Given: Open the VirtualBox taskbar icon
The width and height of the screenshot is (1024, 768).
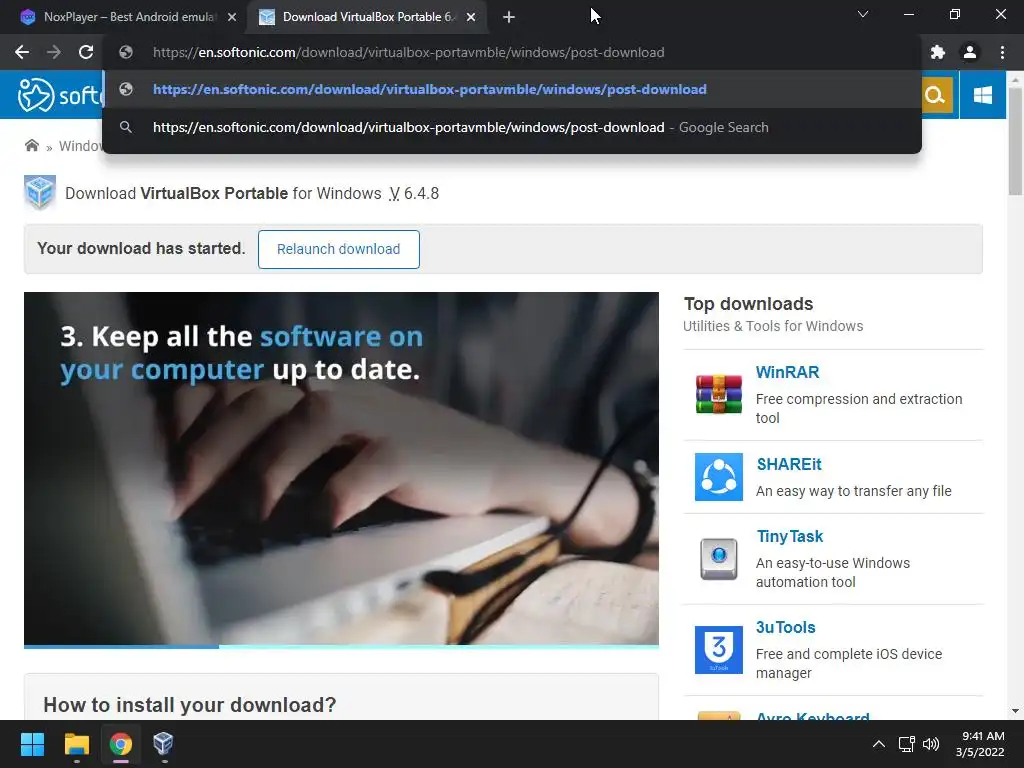Looking at the screenshot, I should coord(163,744).
